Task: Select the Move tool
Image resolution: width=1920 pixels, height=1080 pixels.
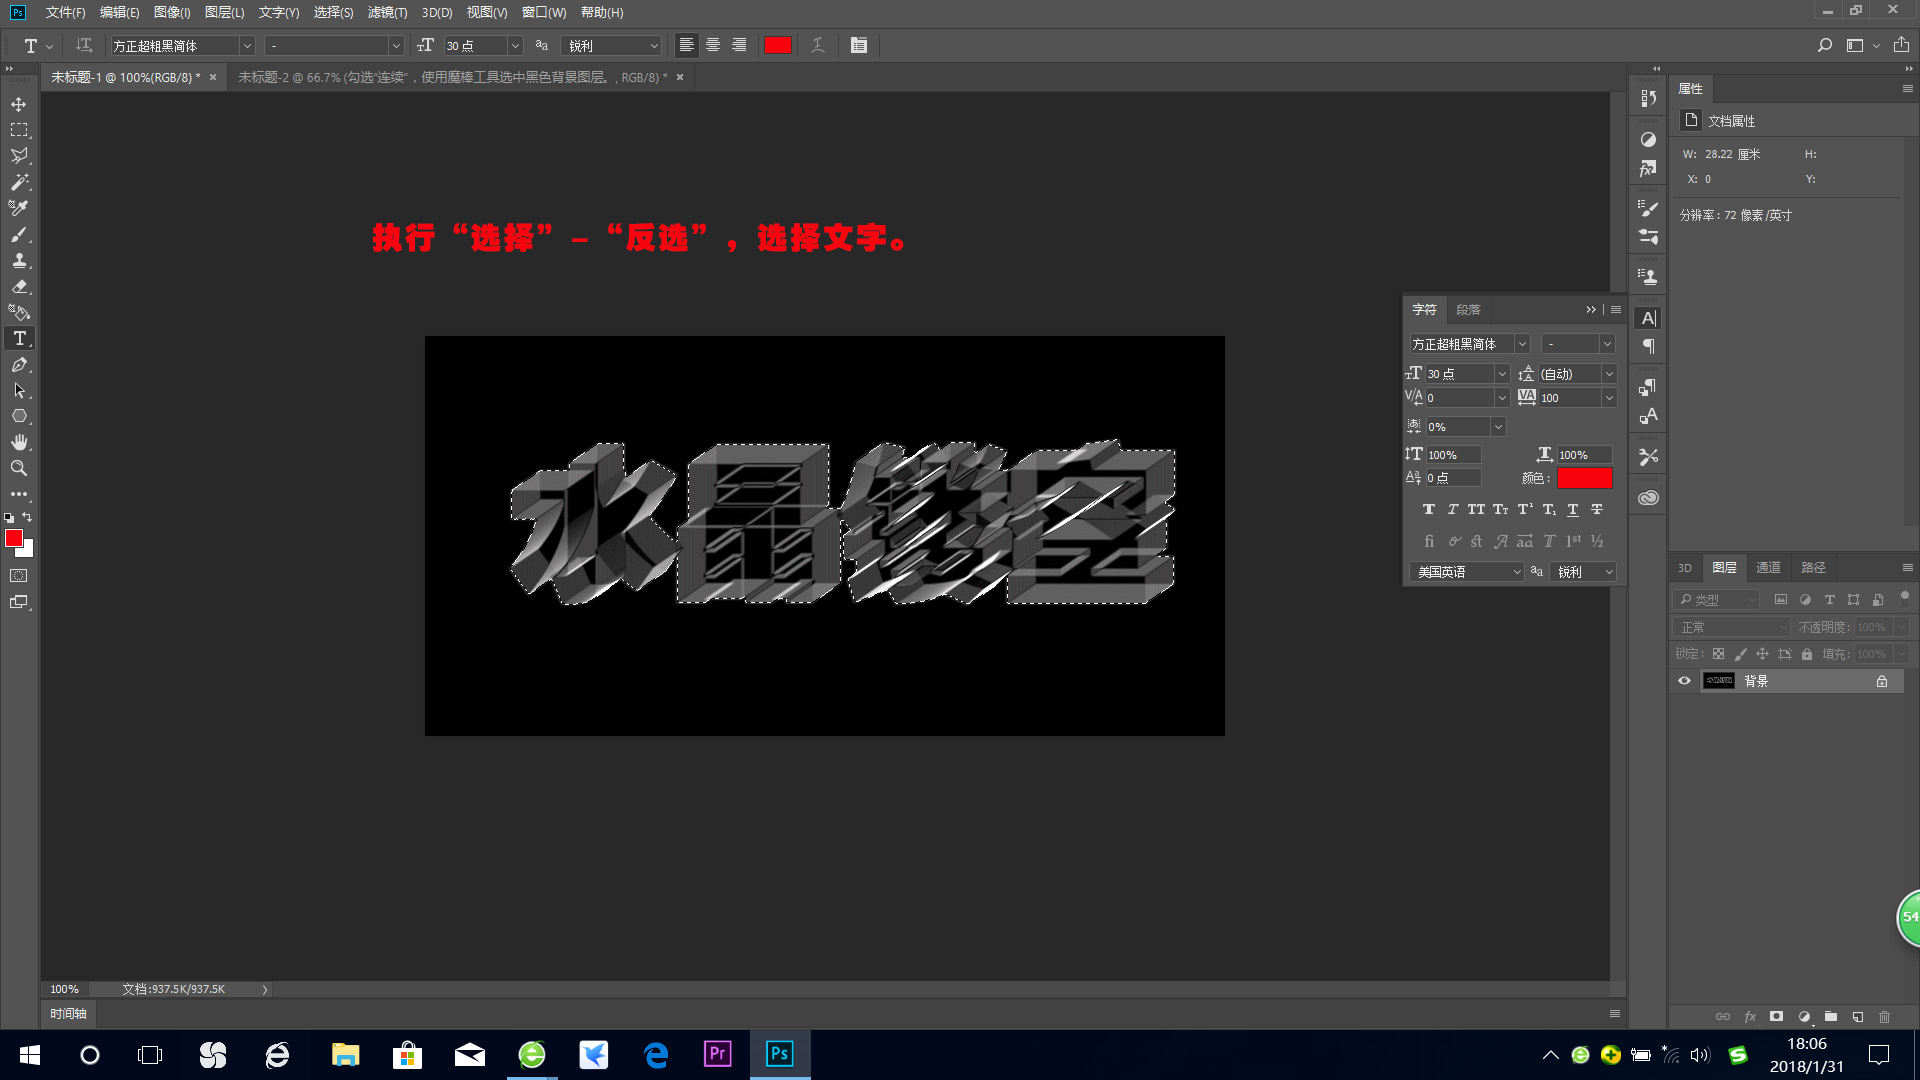Action: 19,104
